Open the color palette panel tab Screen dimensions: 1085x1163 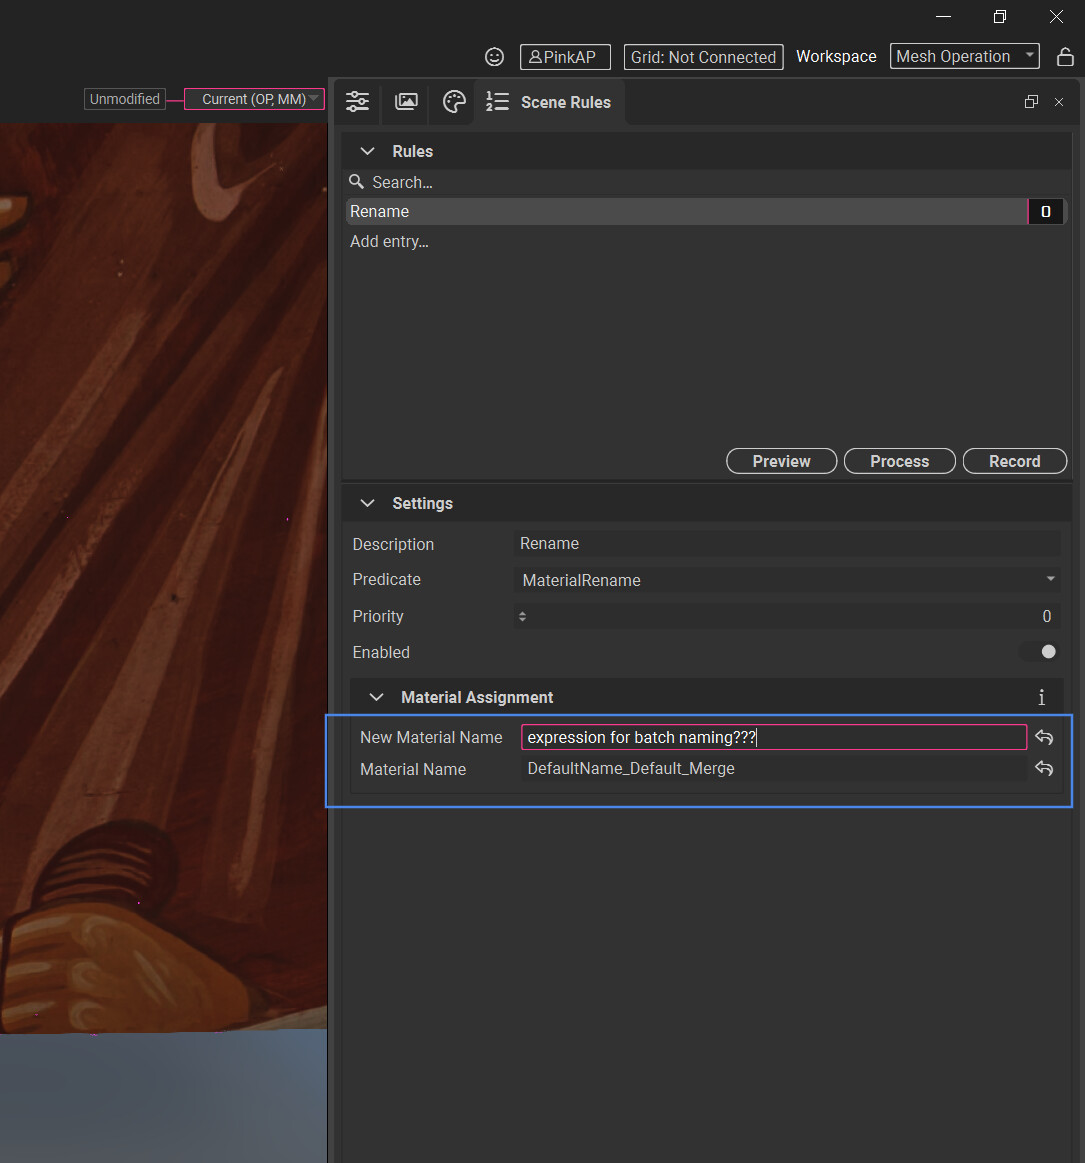click(x=454, y=102)
